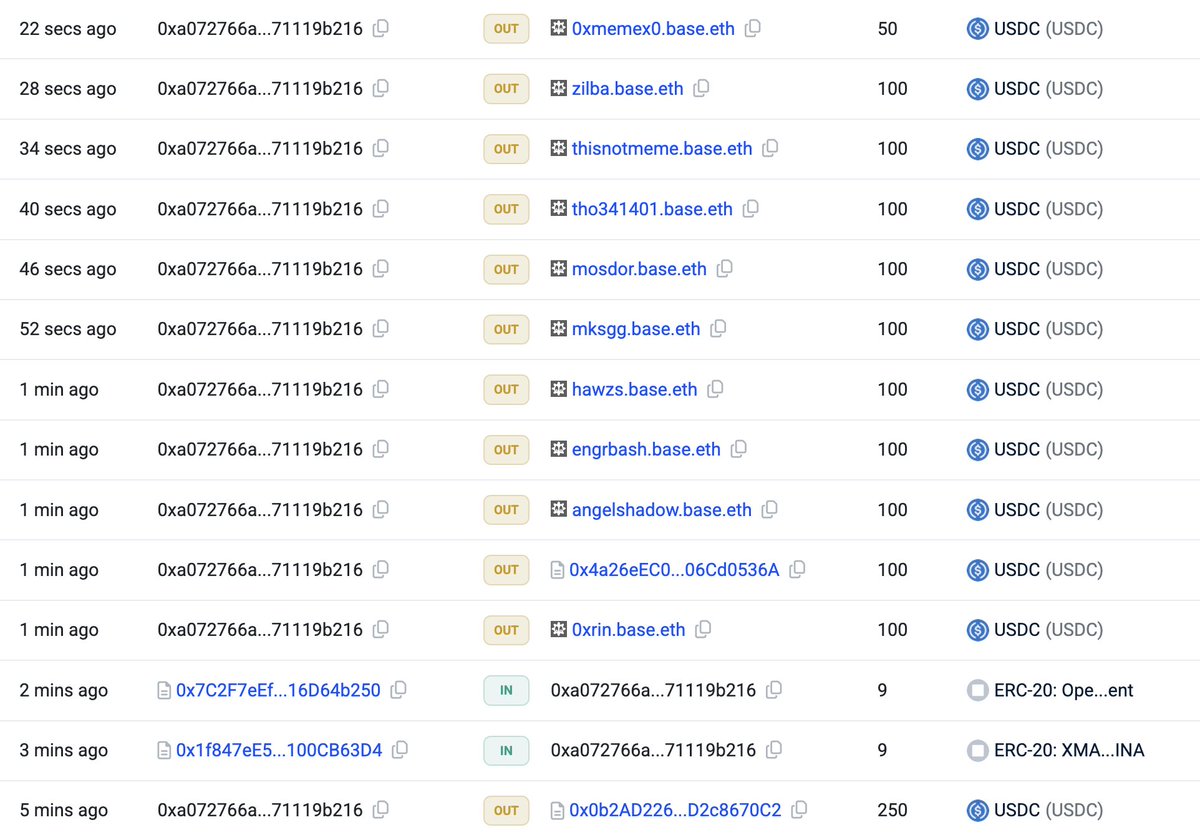Select the 250 amount value

click(x=893, y=810)
